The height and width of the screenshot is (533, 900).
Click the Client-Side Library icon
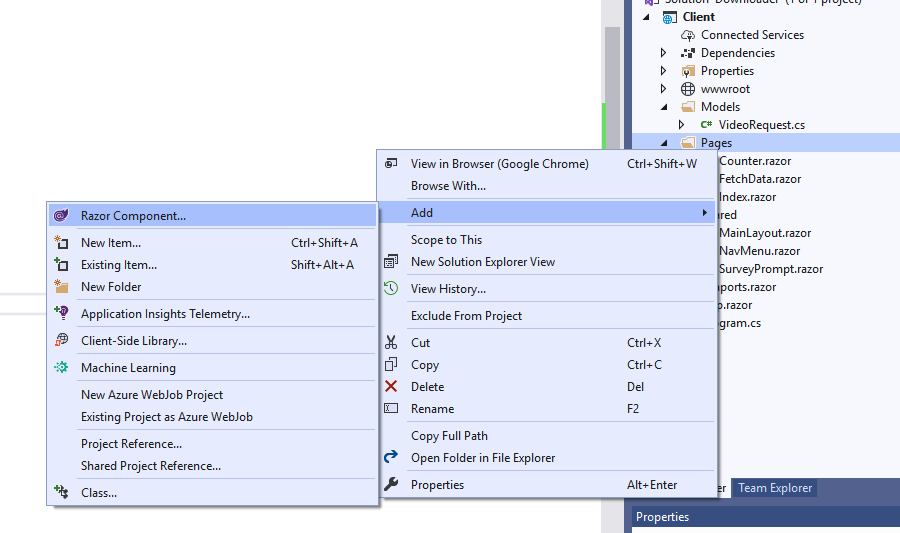coord(61,340)
